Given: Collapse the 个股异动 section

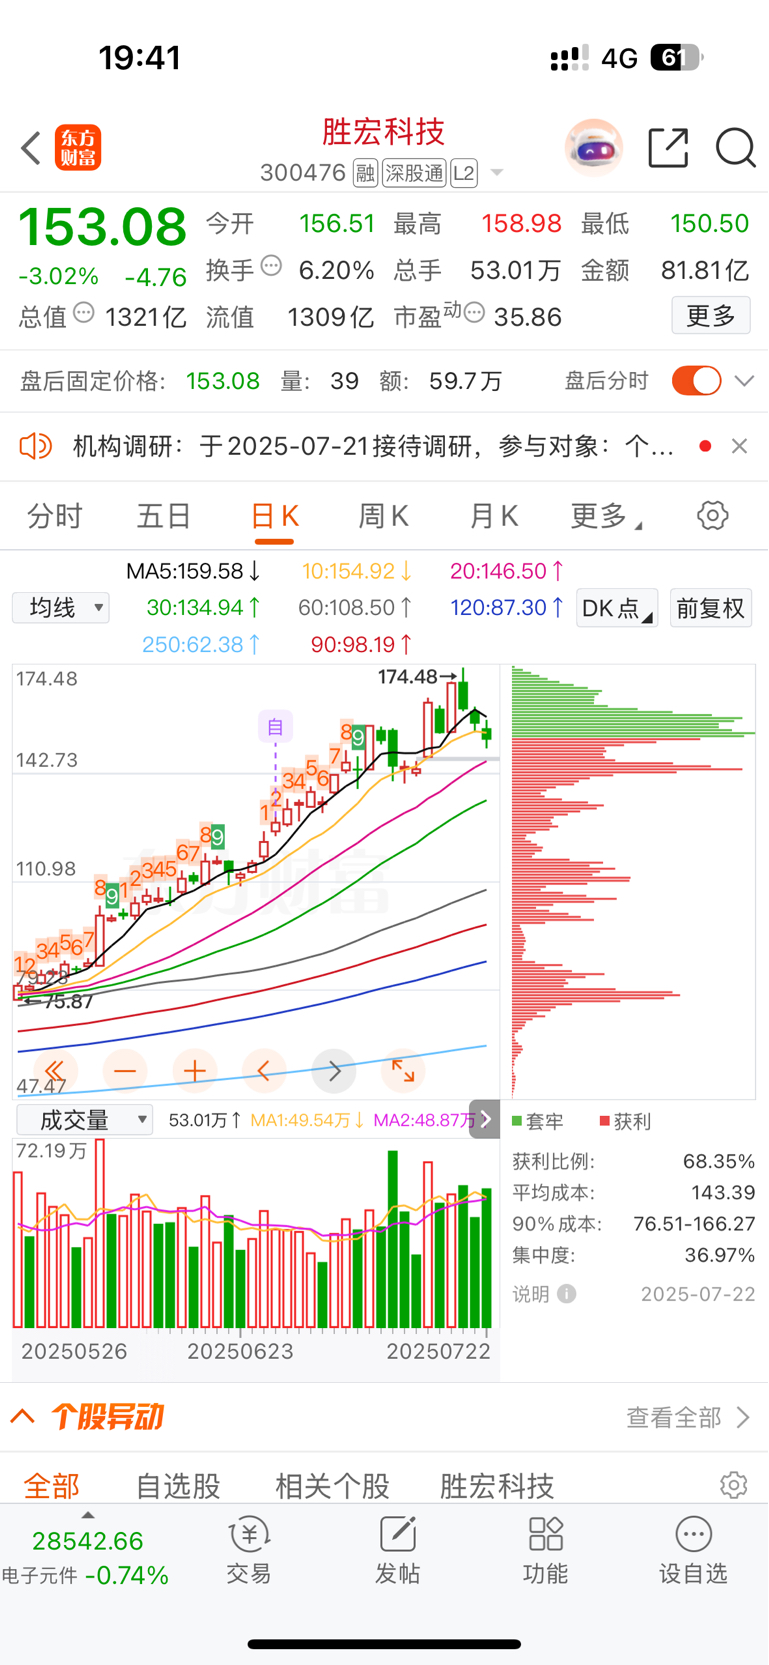Looking at the screenshot, I should [23, 1416].
